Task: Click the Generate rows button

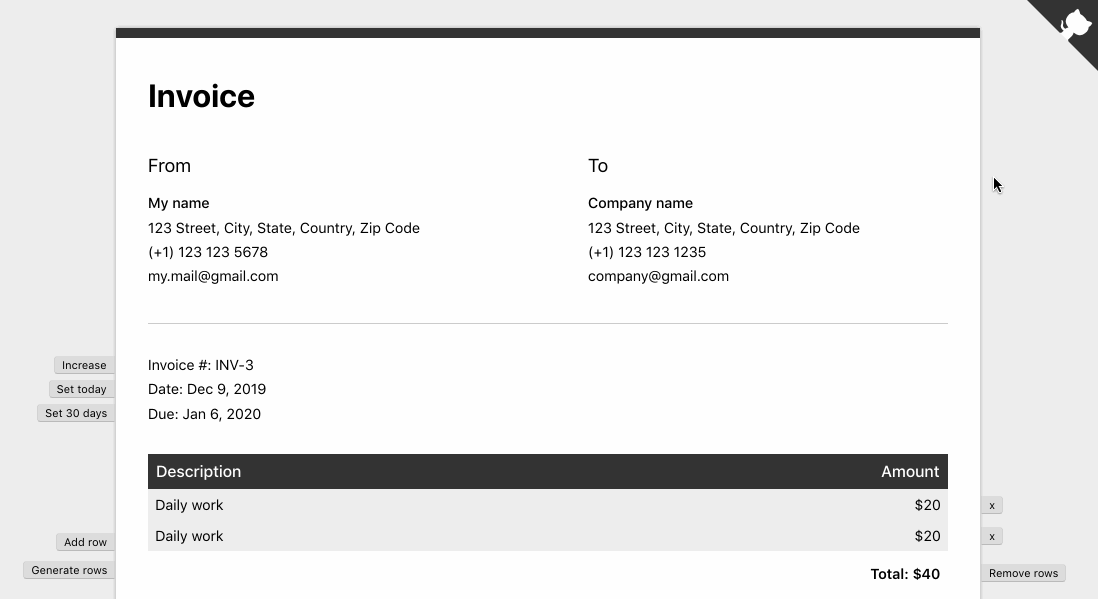Action: click(x=69, y=570)
